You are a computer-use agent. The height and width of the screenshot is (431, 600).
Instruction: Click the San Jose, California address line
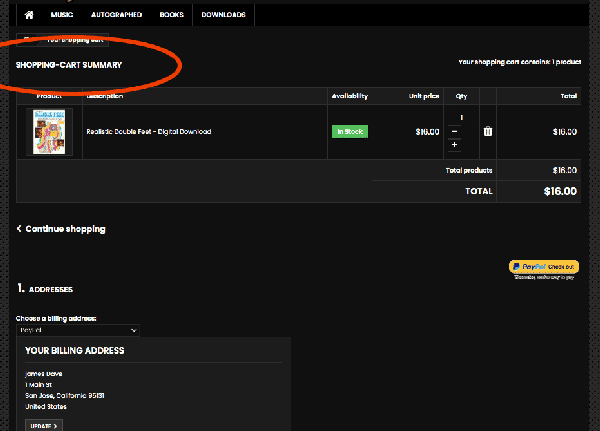(x=65, y=396)
